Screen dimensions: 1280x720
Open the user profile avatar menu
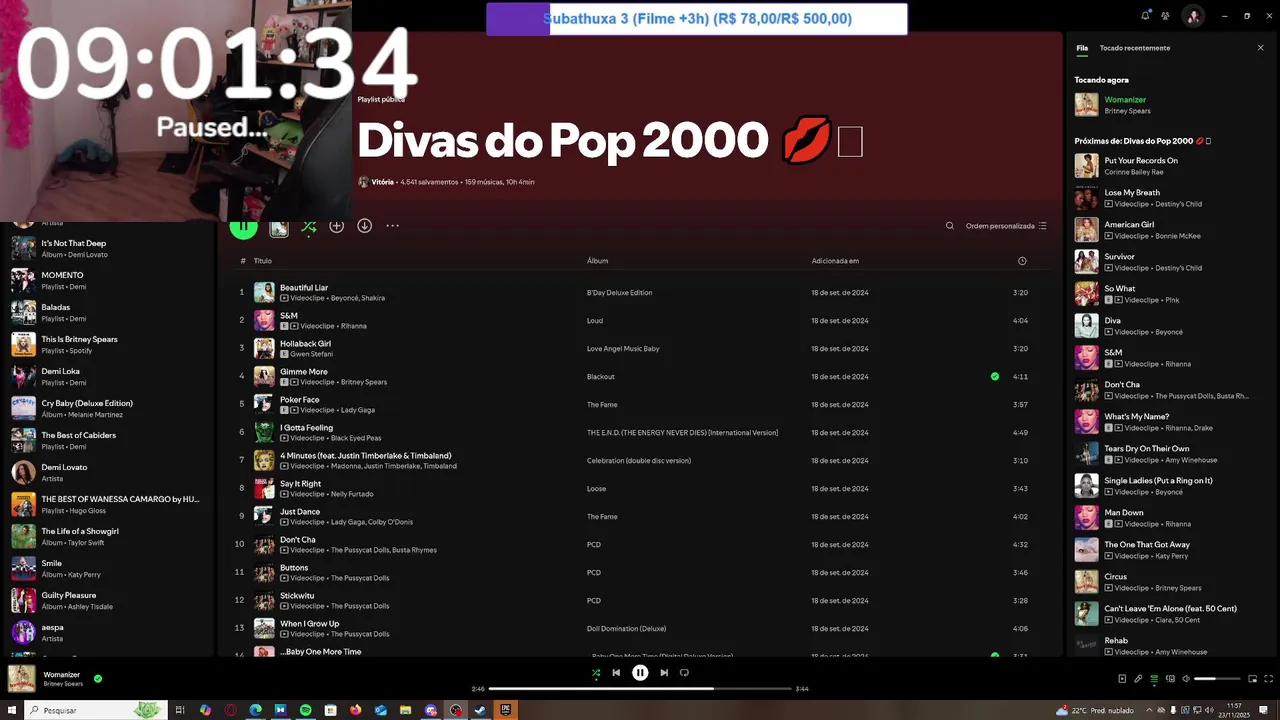click(1192, 16)
